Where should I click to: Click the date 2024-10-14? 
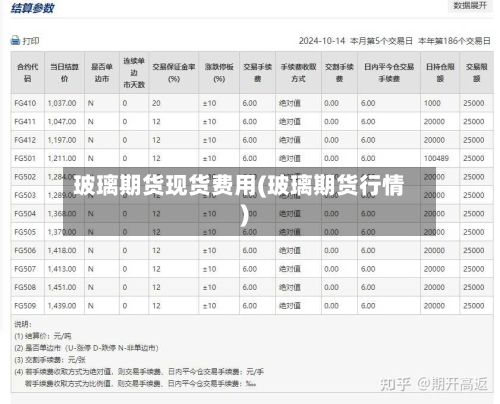[322, 41]
